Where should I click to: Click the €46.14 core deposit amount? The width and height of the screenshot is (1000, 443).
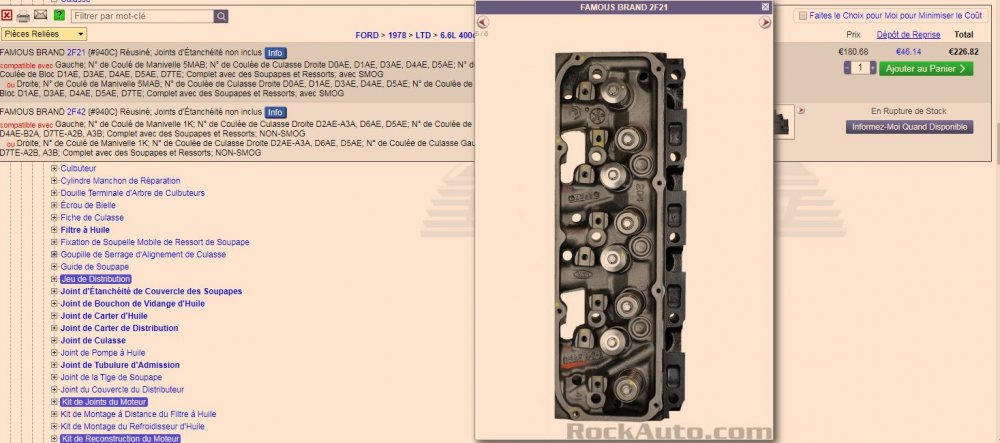pos(908,52)
